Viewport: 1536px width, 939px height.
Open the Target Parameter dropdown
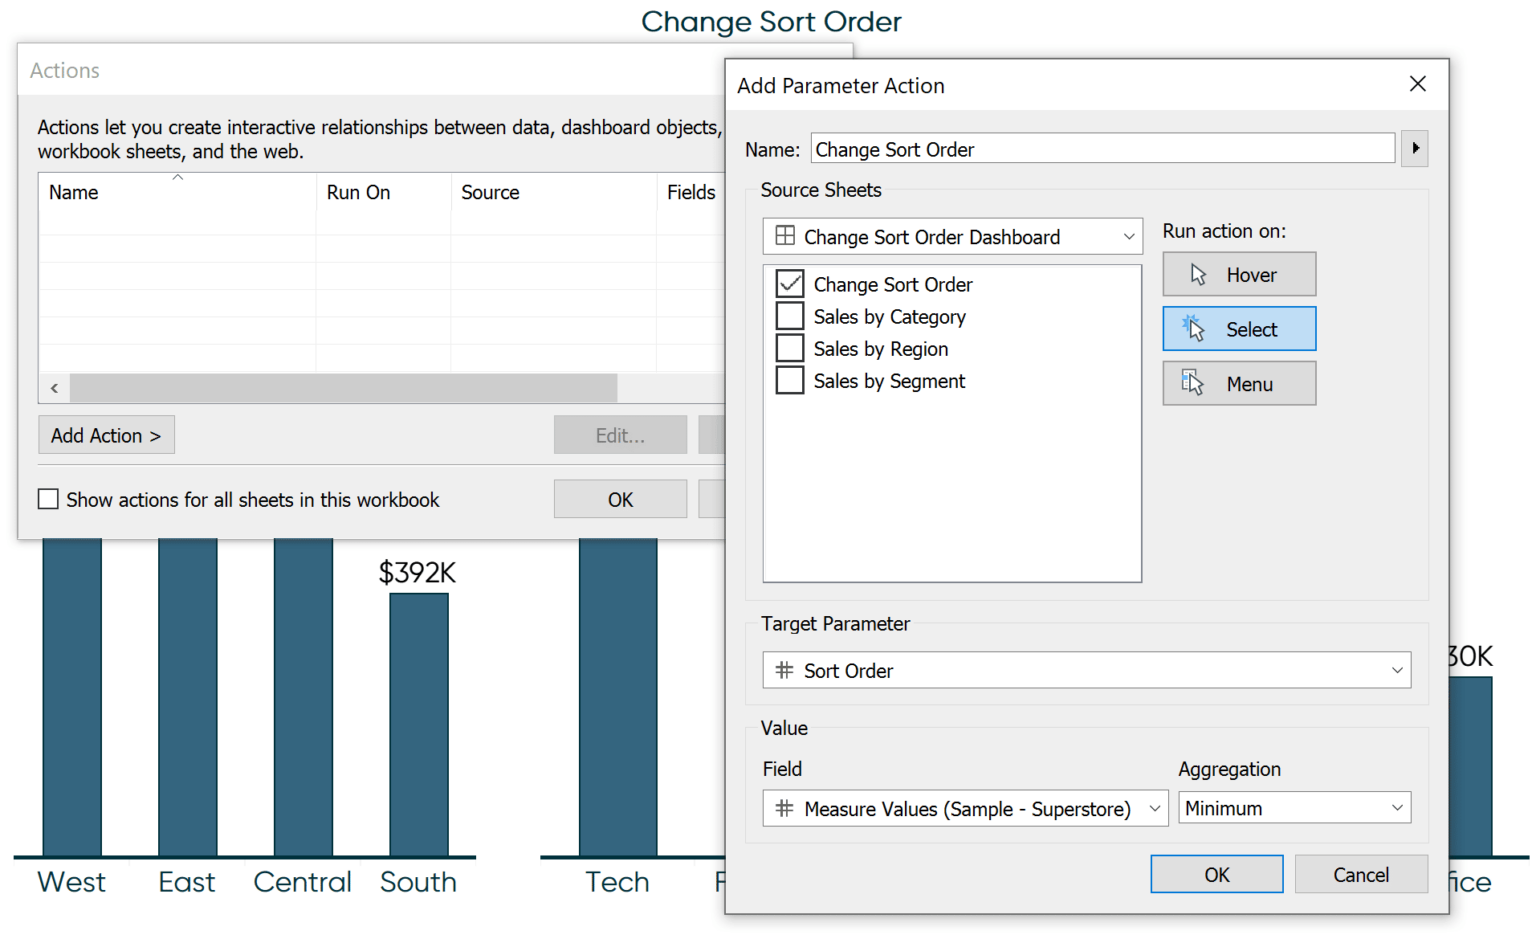1398,670
